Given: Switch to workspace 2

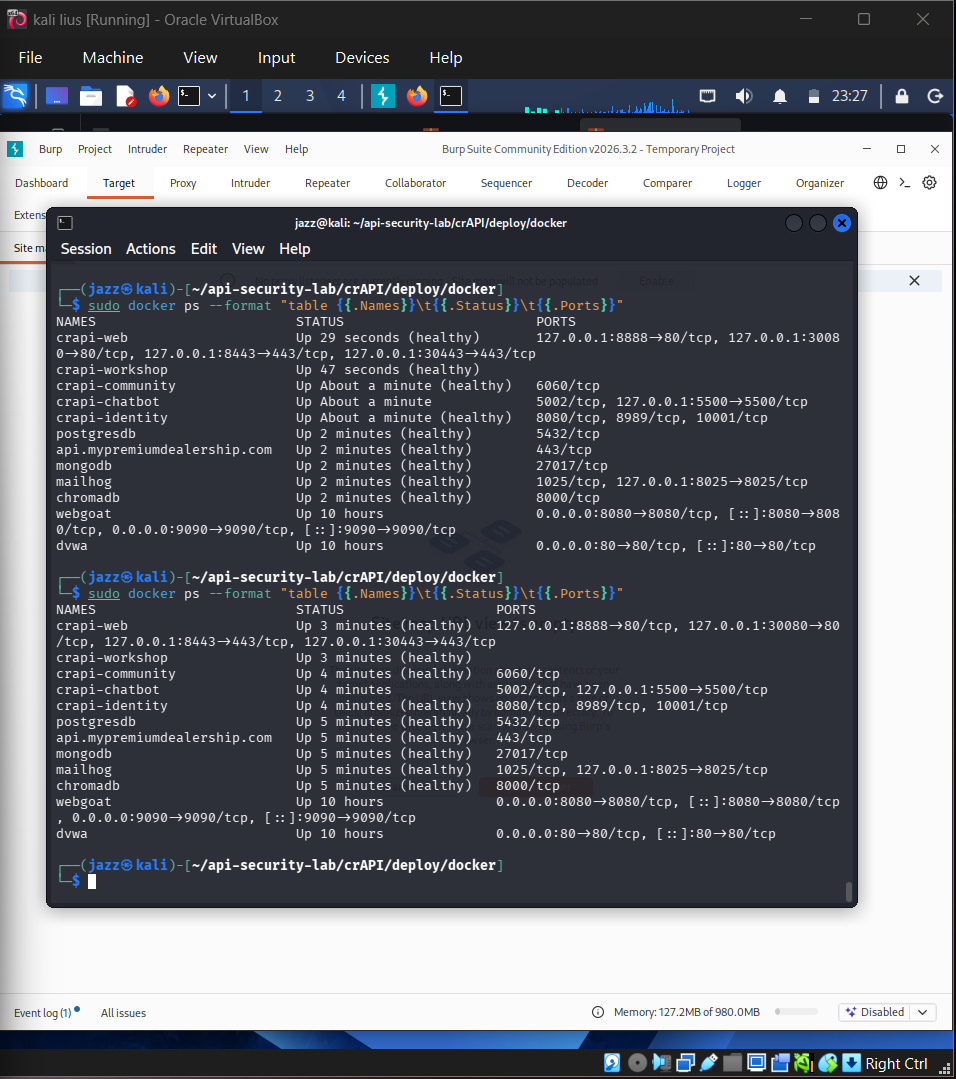Looking at the screenshot, I should click(277, 96).
